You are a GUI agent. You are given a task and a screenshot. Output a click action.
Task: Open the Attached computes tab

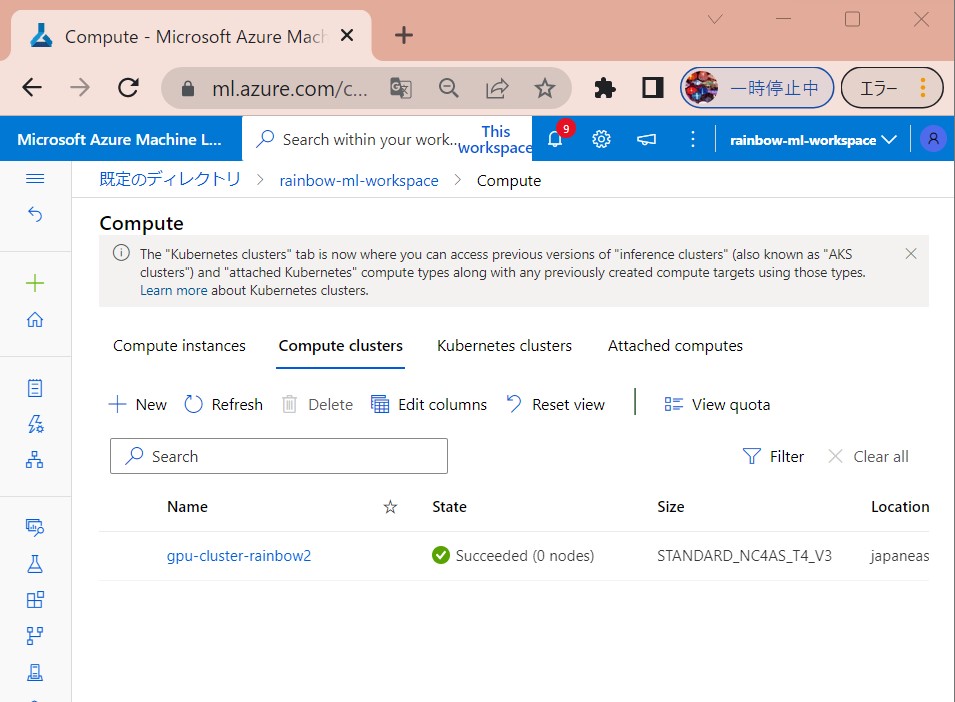coord(675,346)
